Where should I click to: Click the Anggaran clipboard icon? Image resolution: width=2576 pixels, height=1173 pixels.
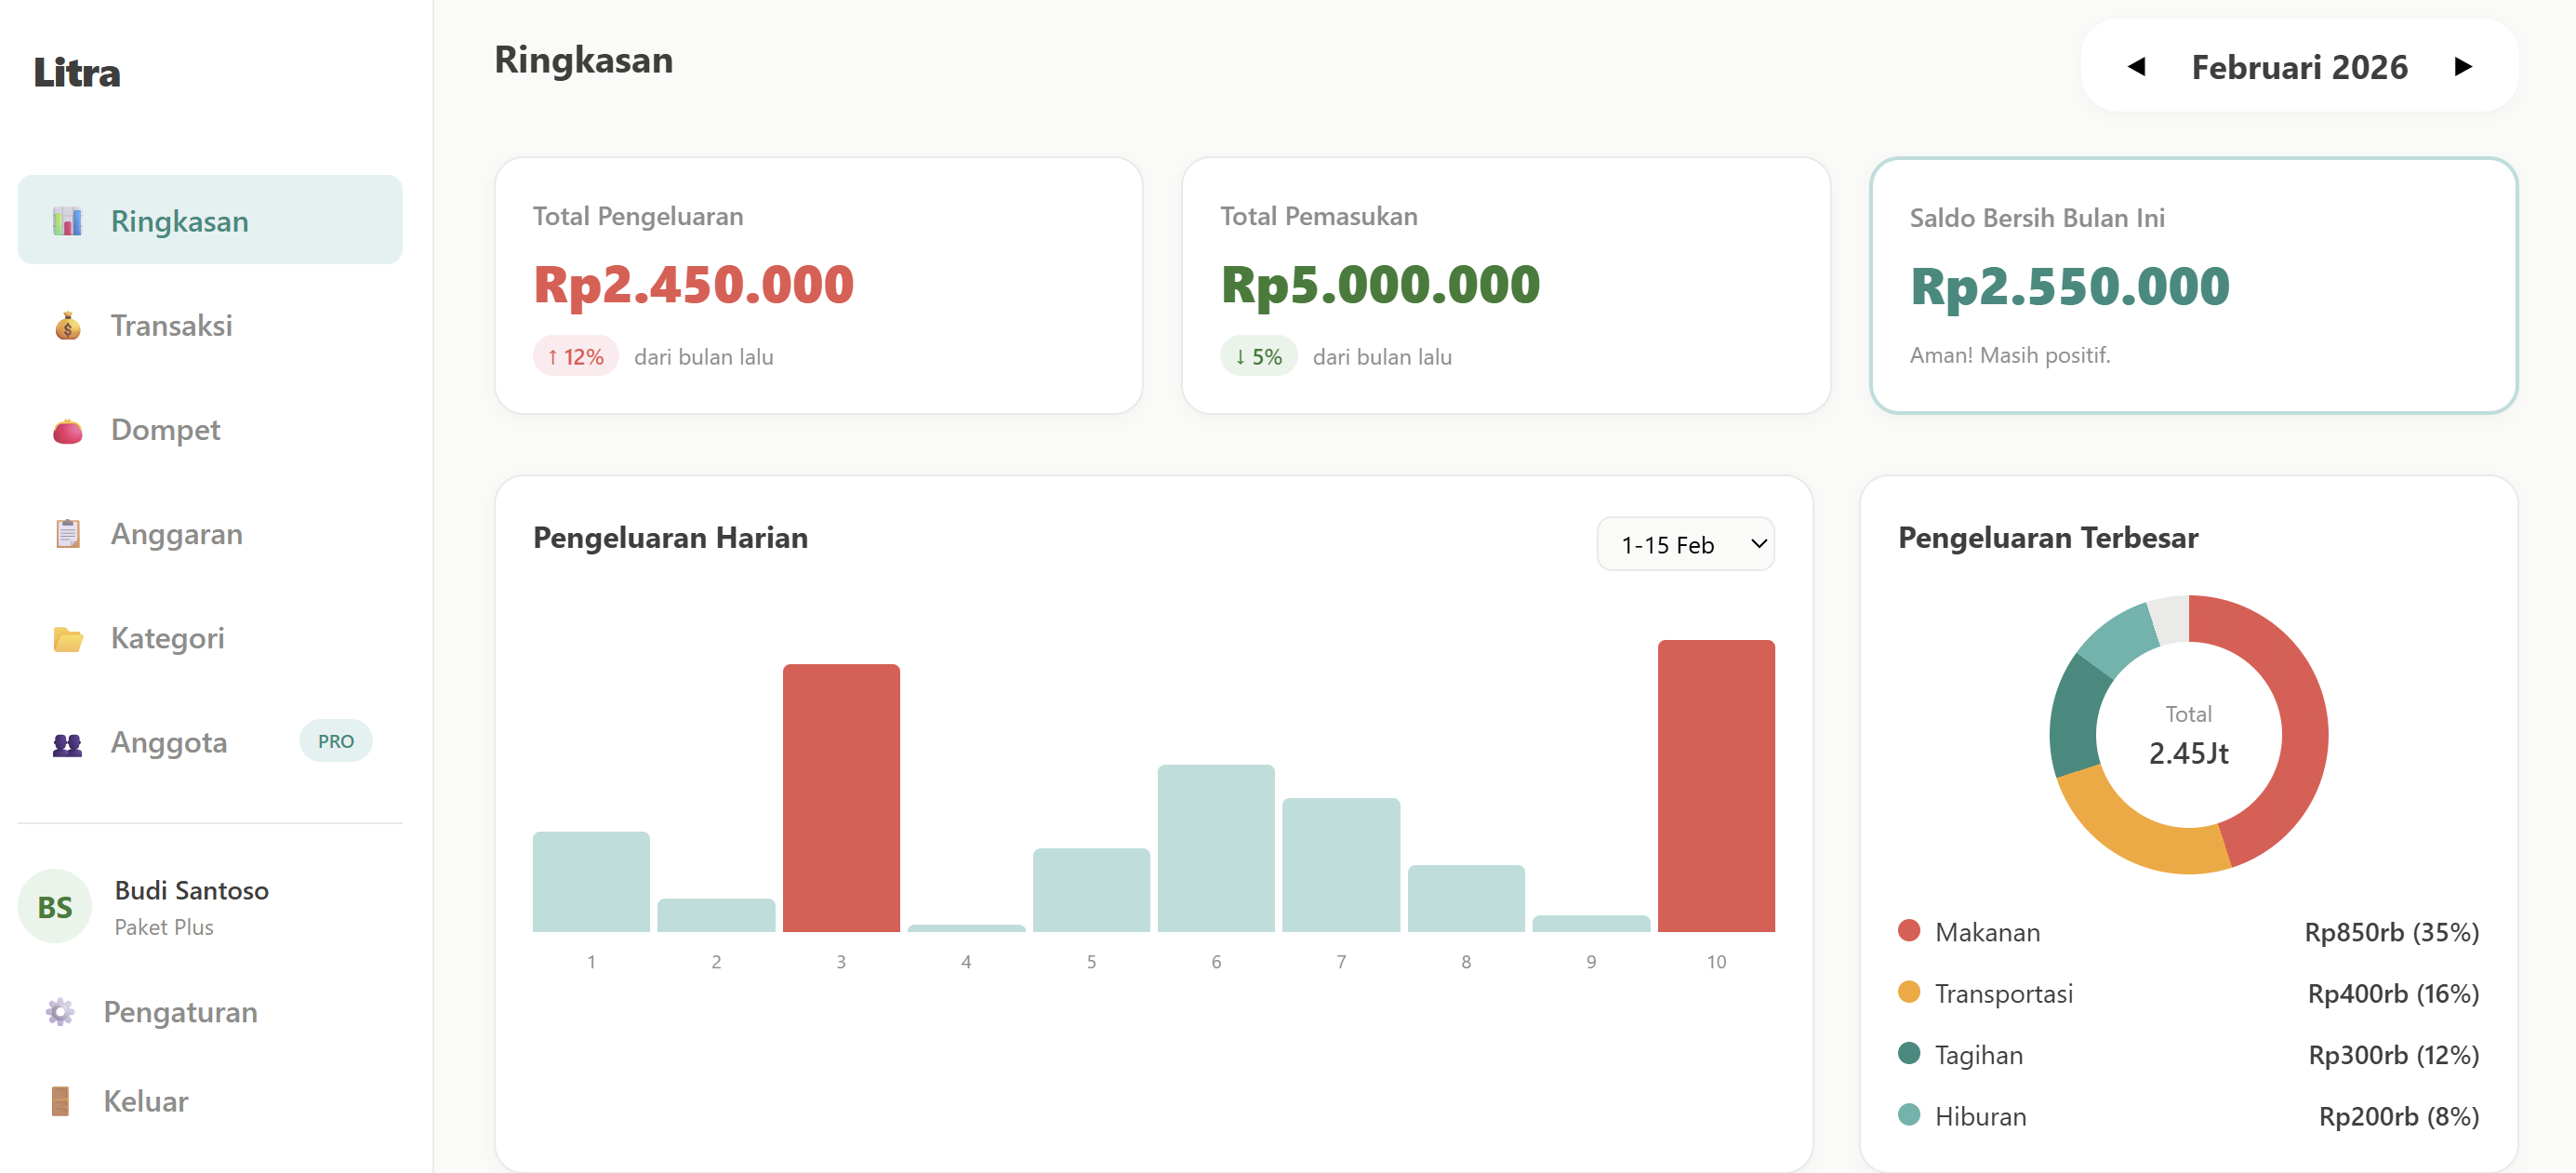pos(67,534)
